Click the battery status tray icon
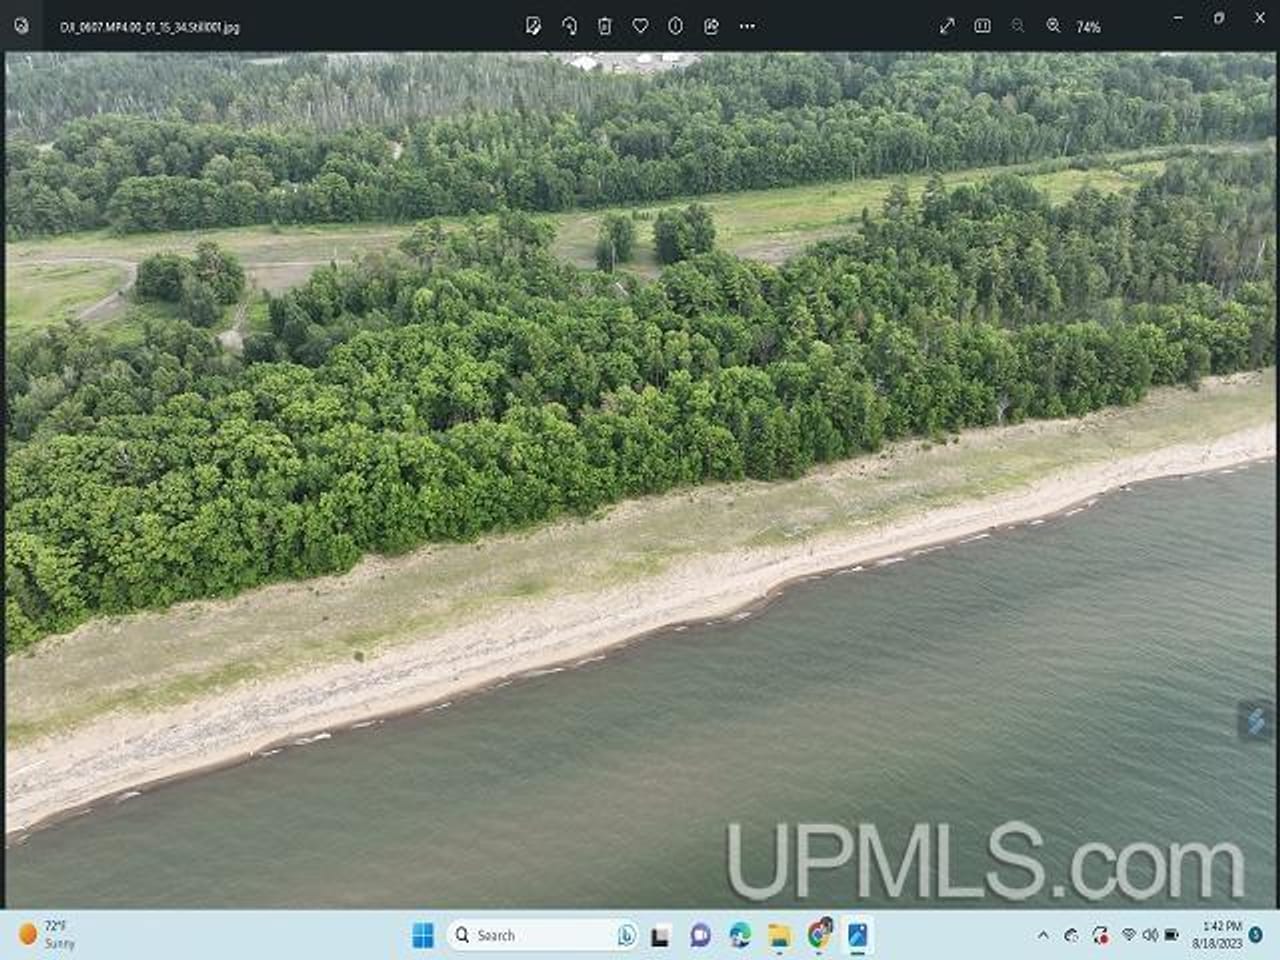Screen dimensions: 1280x960 (x=1171, y=935)
